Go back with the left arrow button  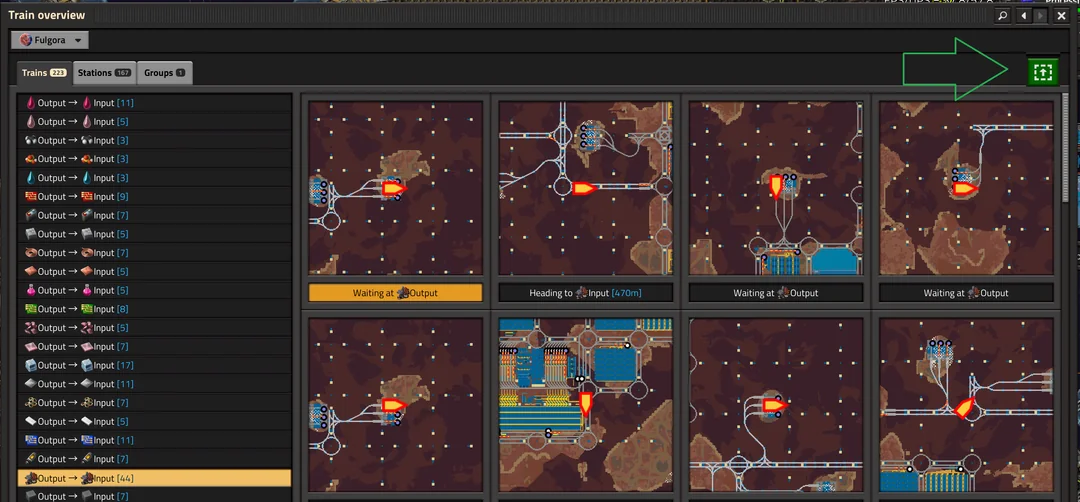(1024, 15)
